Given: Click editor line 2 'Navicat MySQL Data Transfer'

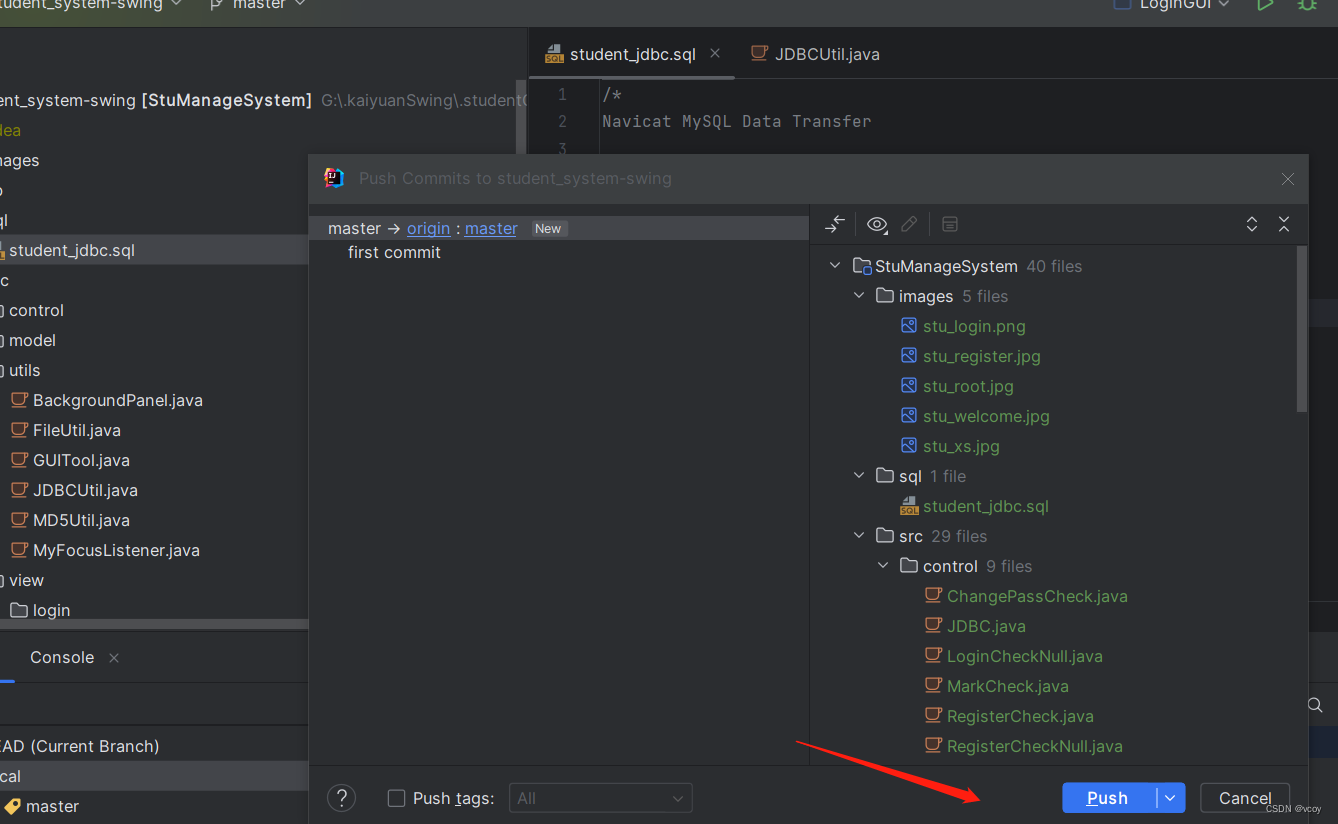Looking at the screenshot, I should [737, 121].
